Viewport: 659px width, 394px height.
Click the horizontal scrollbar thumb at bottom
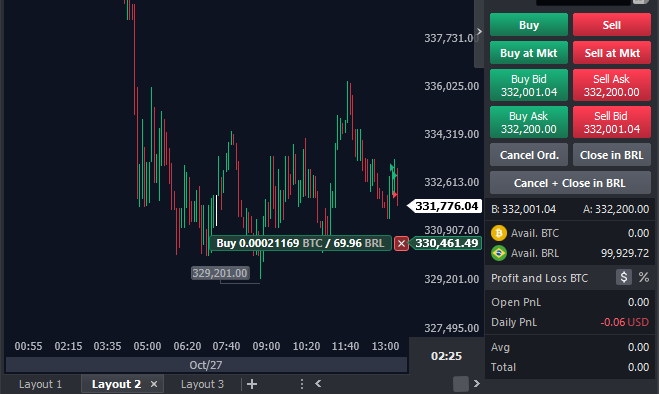(461, 384)
